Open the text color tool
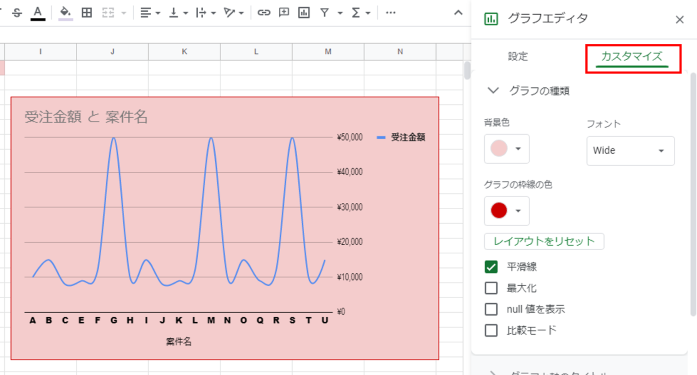This screenshot has width=697, height=375. 38,13
